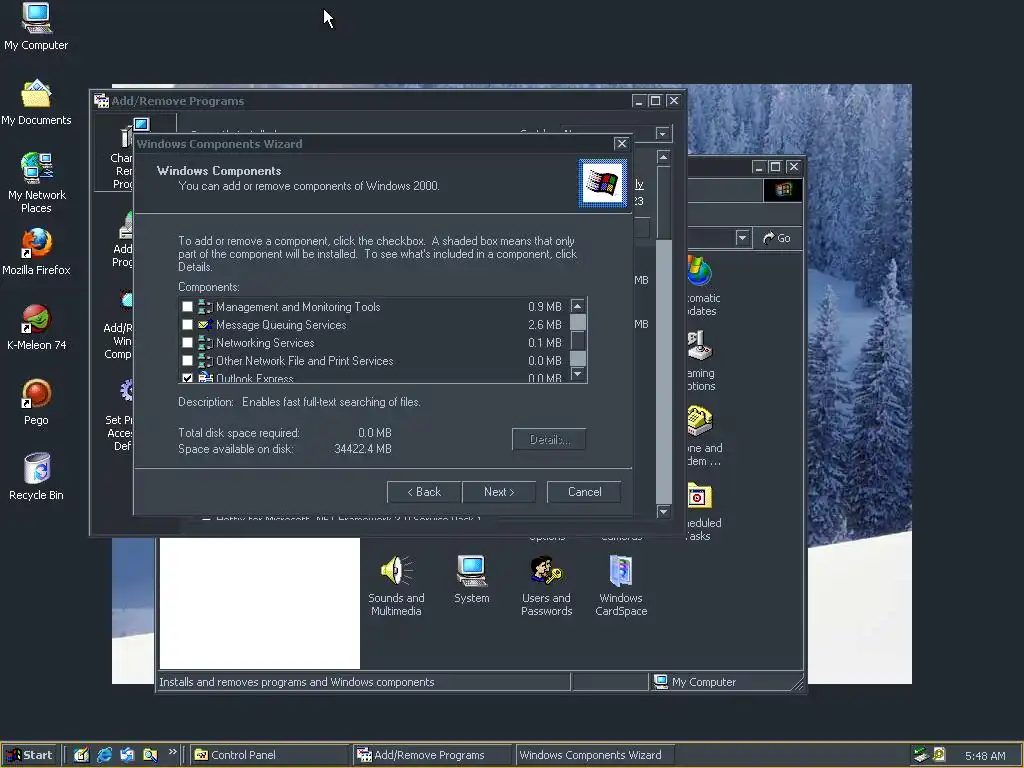1024x768 pixels.
Task: Open Sounds and Multimedia in Control Panel
Action: click(396, 585)
